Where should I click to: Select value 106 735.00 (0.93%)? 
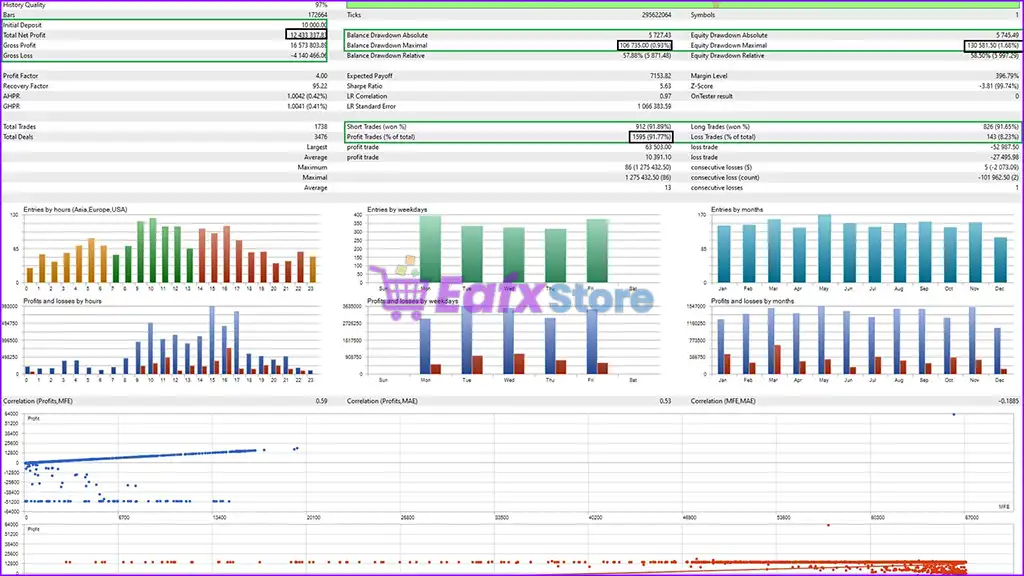(645, 46)
